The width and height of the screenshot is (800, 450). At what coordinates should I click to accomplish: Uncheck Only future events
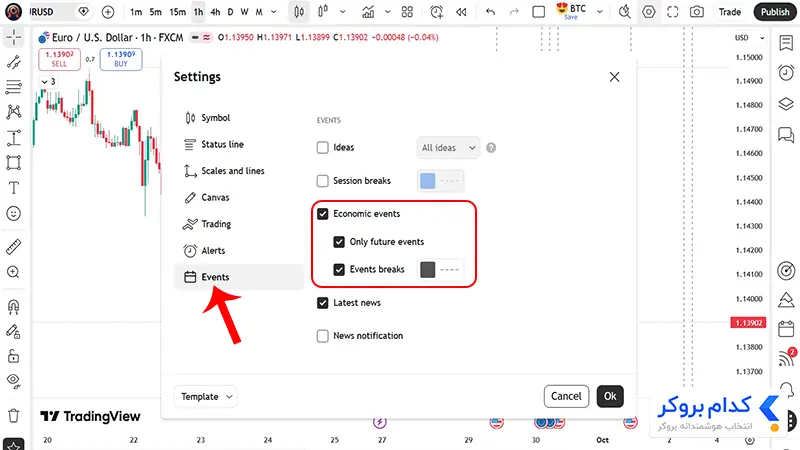pos(339,242)
